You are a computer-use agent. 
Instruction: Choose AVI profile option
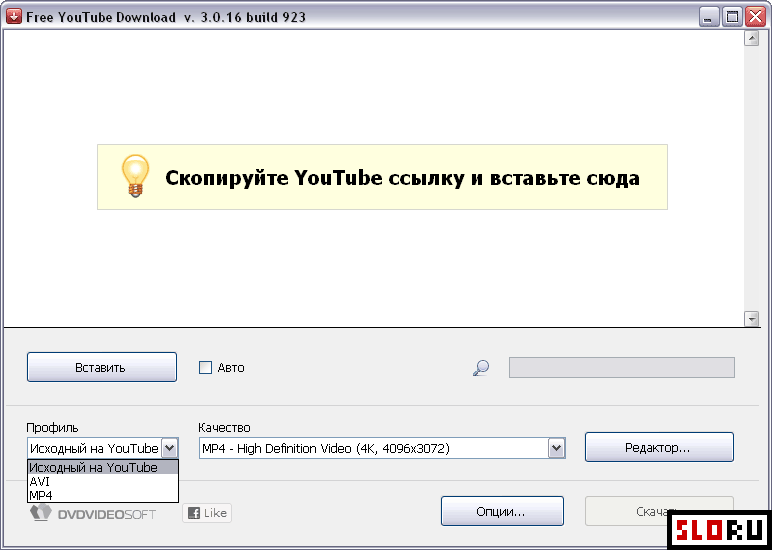[103, 481]
